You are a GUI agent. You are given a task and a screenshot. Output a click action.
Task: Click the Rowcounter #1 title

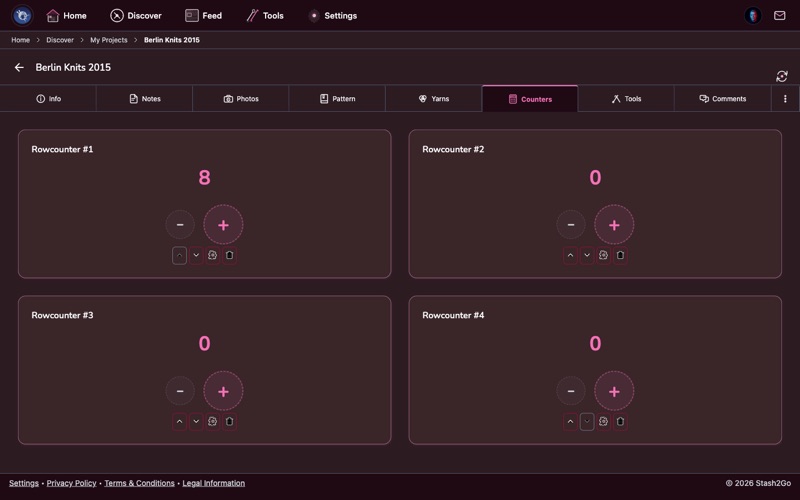pyautogui.click(x=62, y=149)
